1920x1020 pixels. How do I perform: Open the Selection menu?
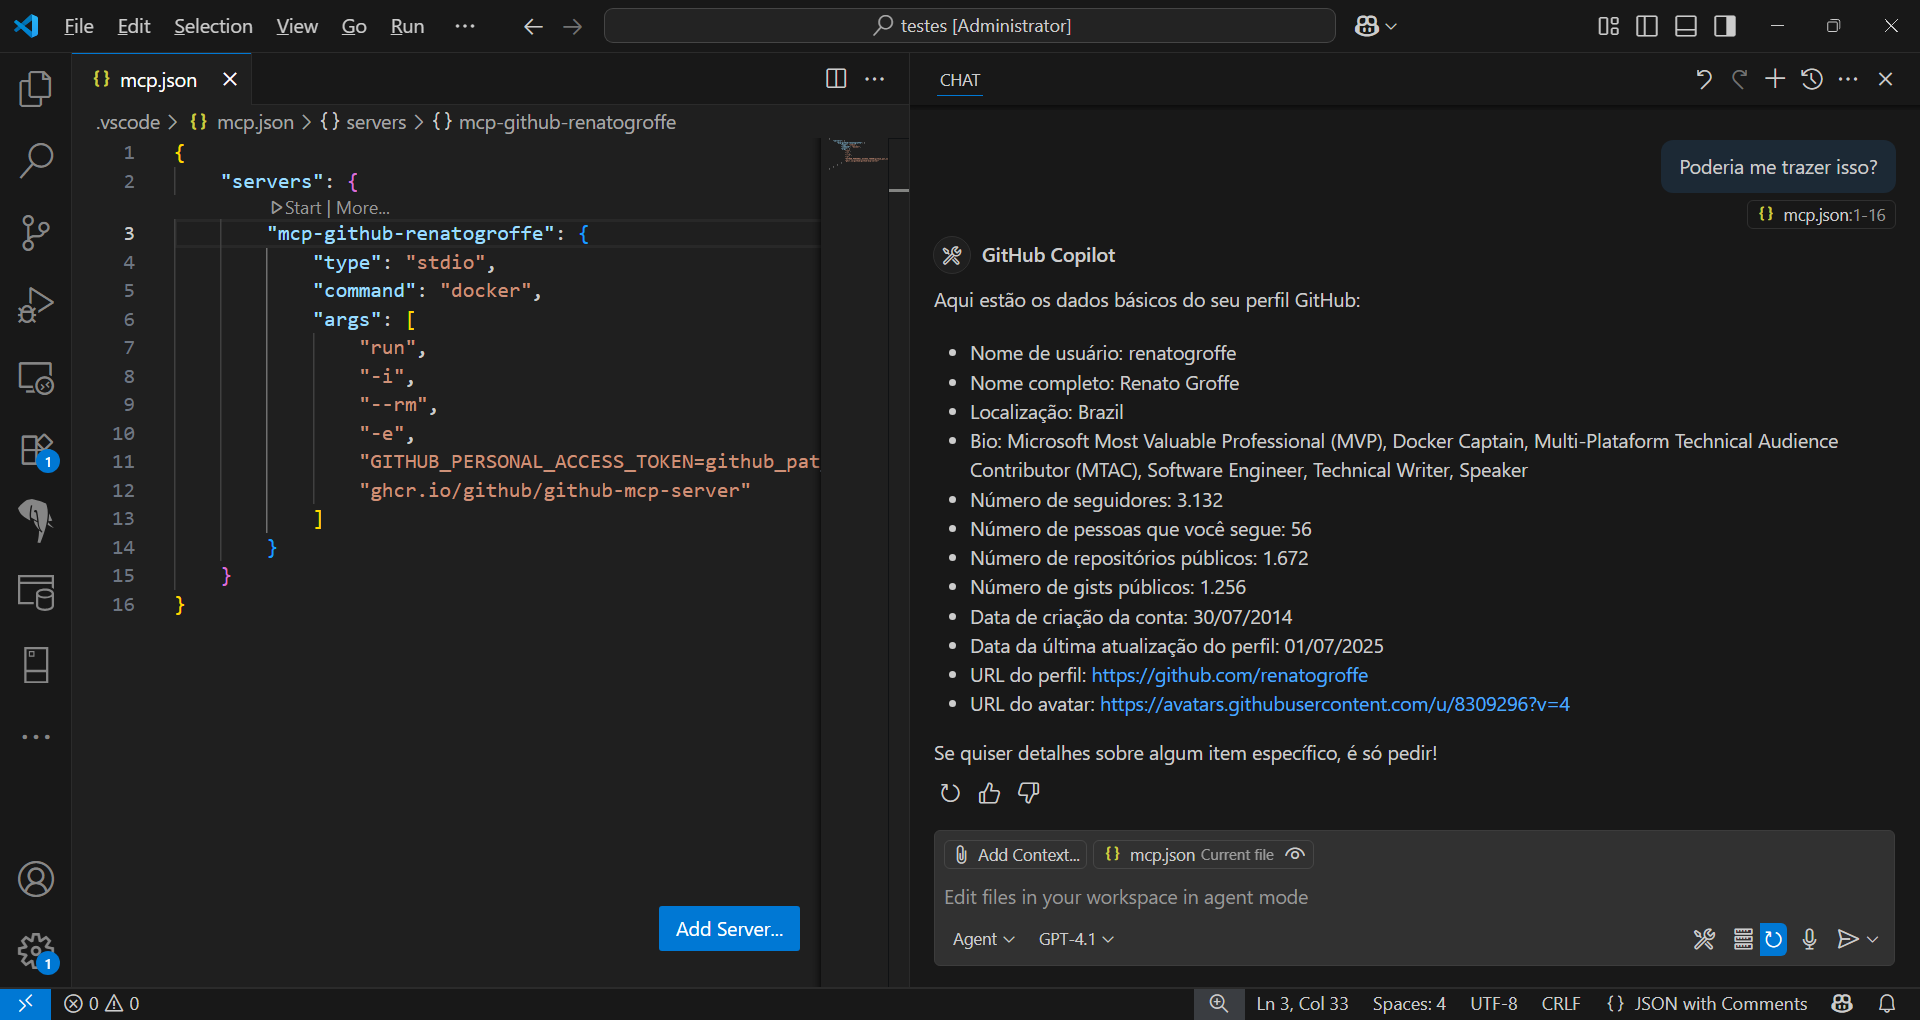coord(213,26)
